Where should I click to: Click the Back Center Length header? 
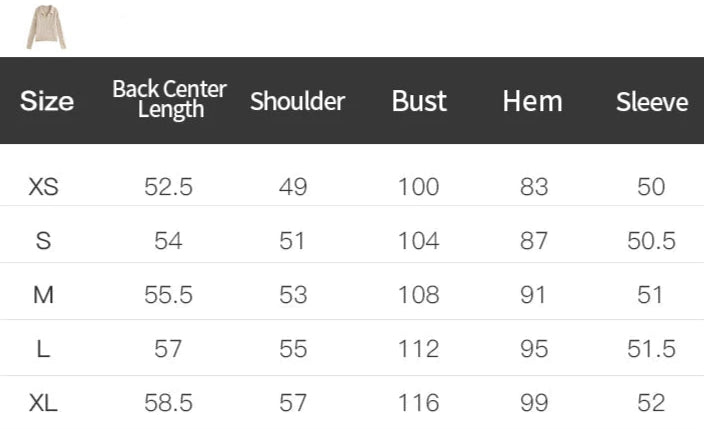click(x=169, y=100)
